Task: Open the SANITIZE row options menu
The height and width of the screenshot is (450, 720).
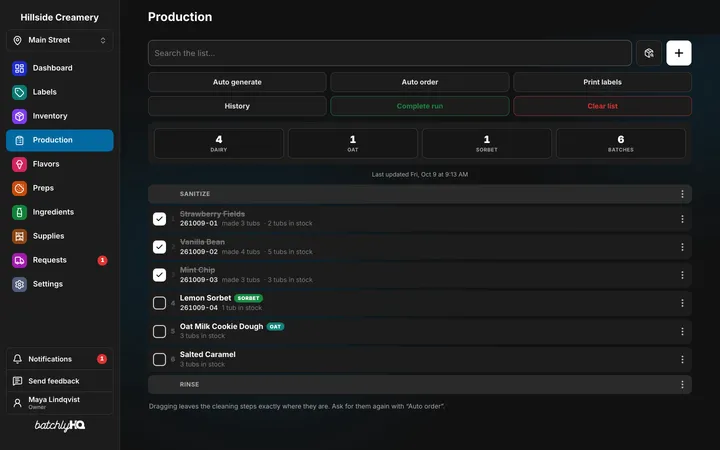Action: (682, 194)
